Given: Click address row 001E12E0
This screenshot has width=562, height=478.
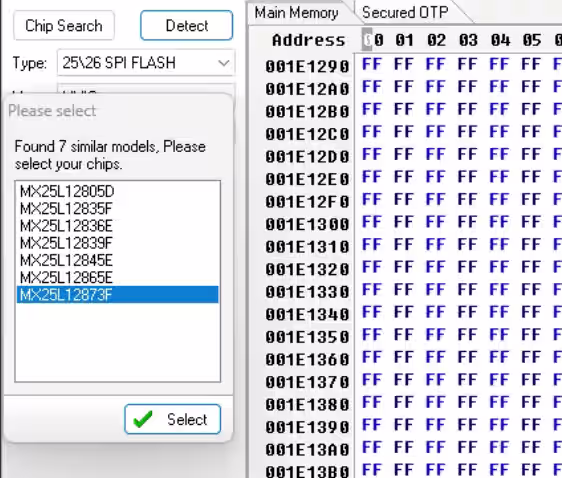Looking at the screenshot, I should click(308, 180).
